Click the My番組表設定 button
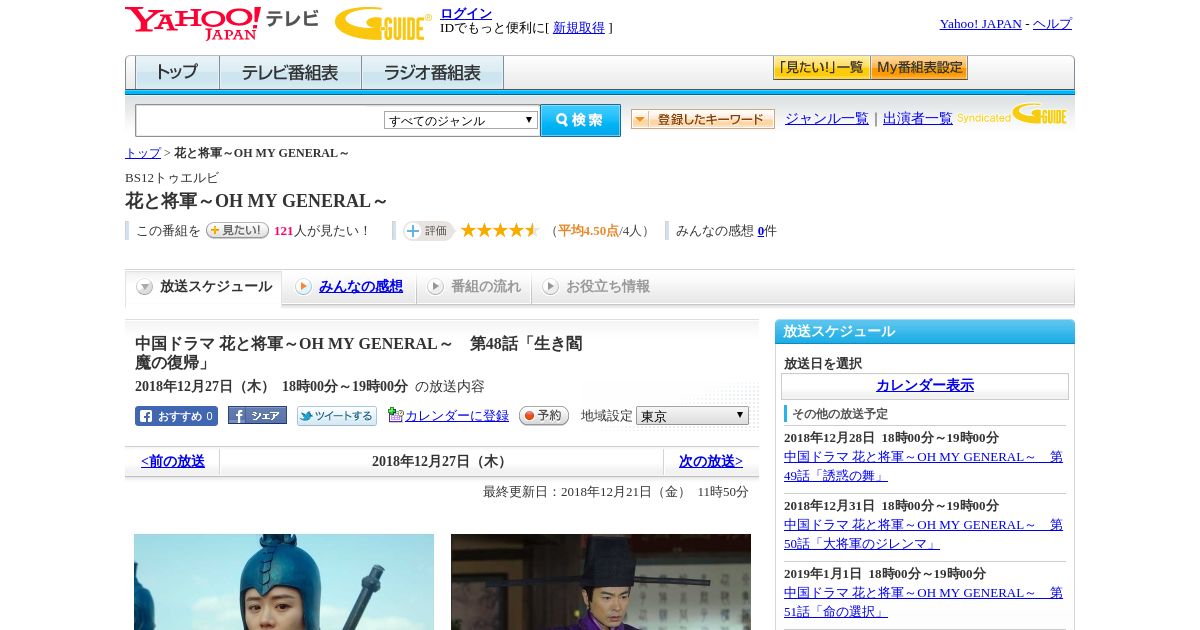 coord(919,68)
